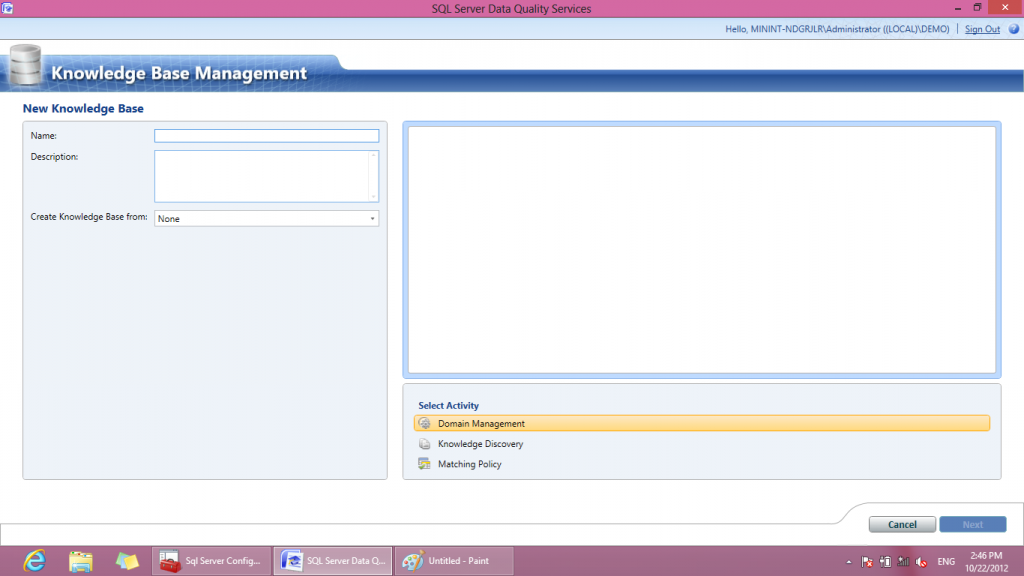Image resolution: width=1024 pixels, height=576 pixels.
Task: Click the Action Center flag tray icon
Action: [x=867, y=562]
